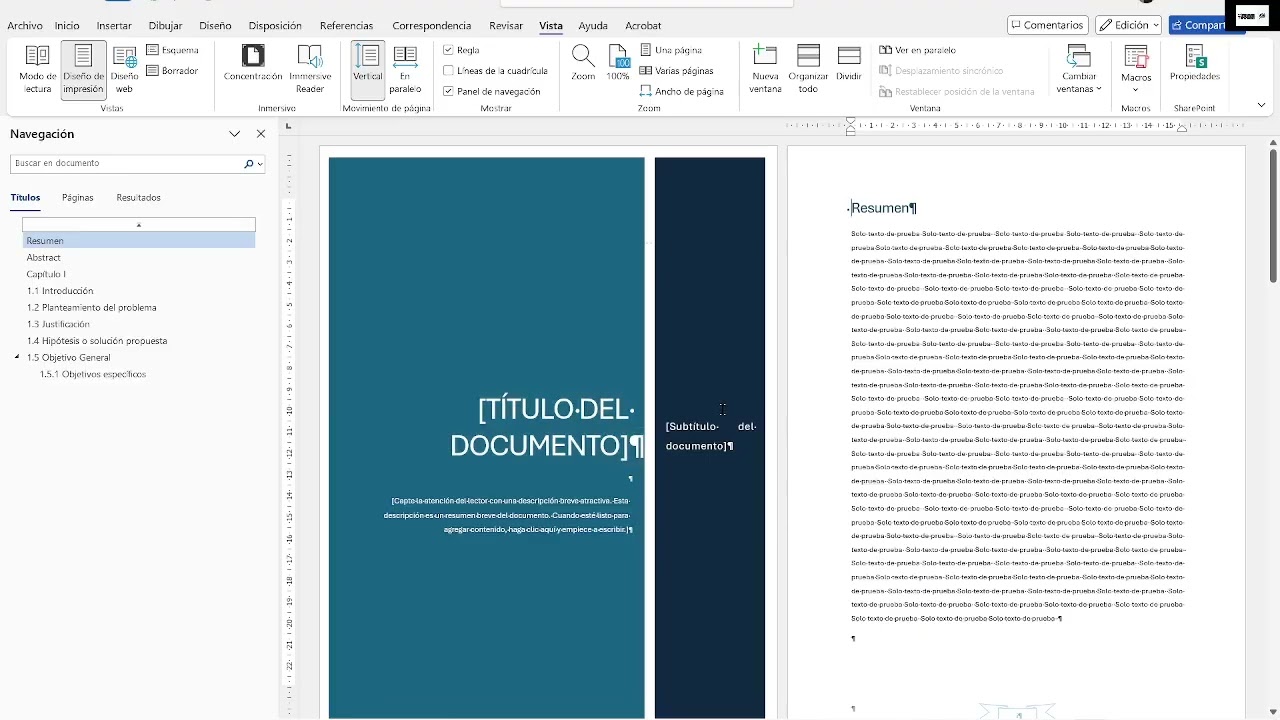Screen dimensions: 1280x720
Task: Open Esquema view
Action: pos(173,50)
